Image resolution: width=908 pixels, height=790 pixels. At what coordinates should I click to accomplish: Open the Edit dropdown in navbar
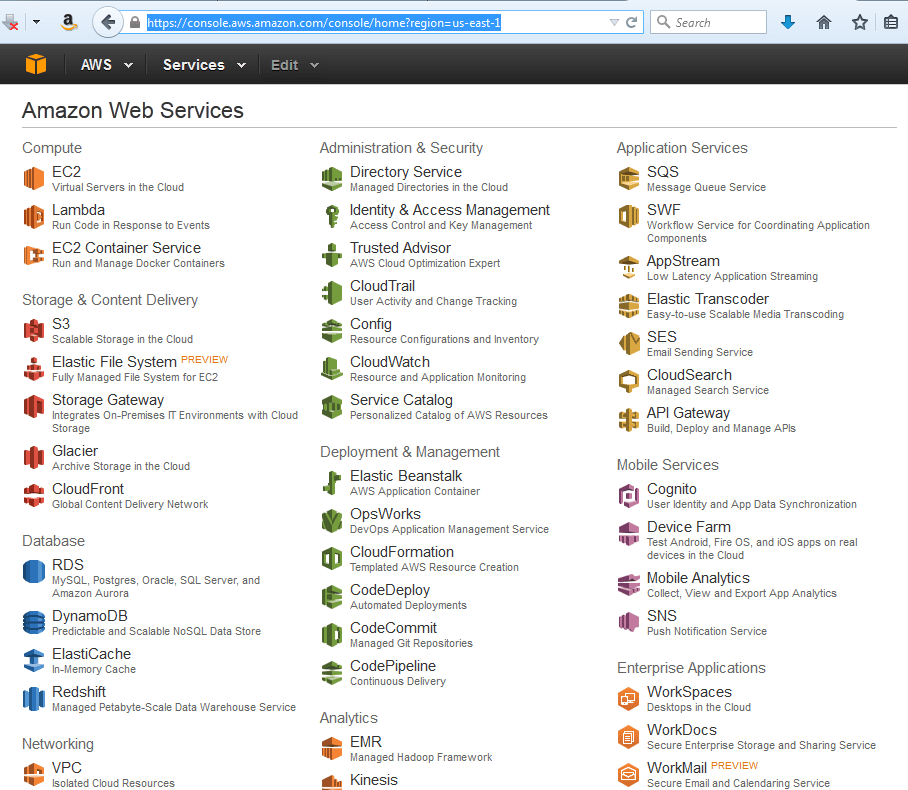(x=295, y=65)
